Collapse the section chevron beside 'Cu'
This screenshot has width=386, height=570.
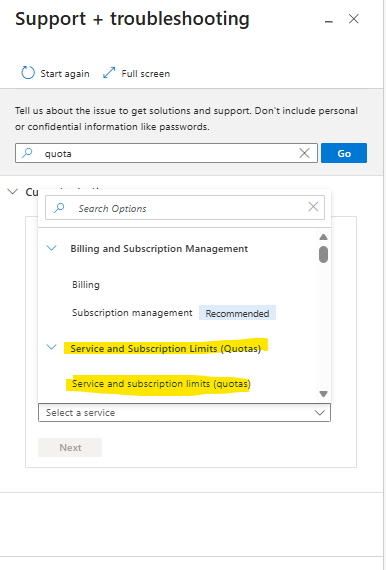[x=13, y=192]
